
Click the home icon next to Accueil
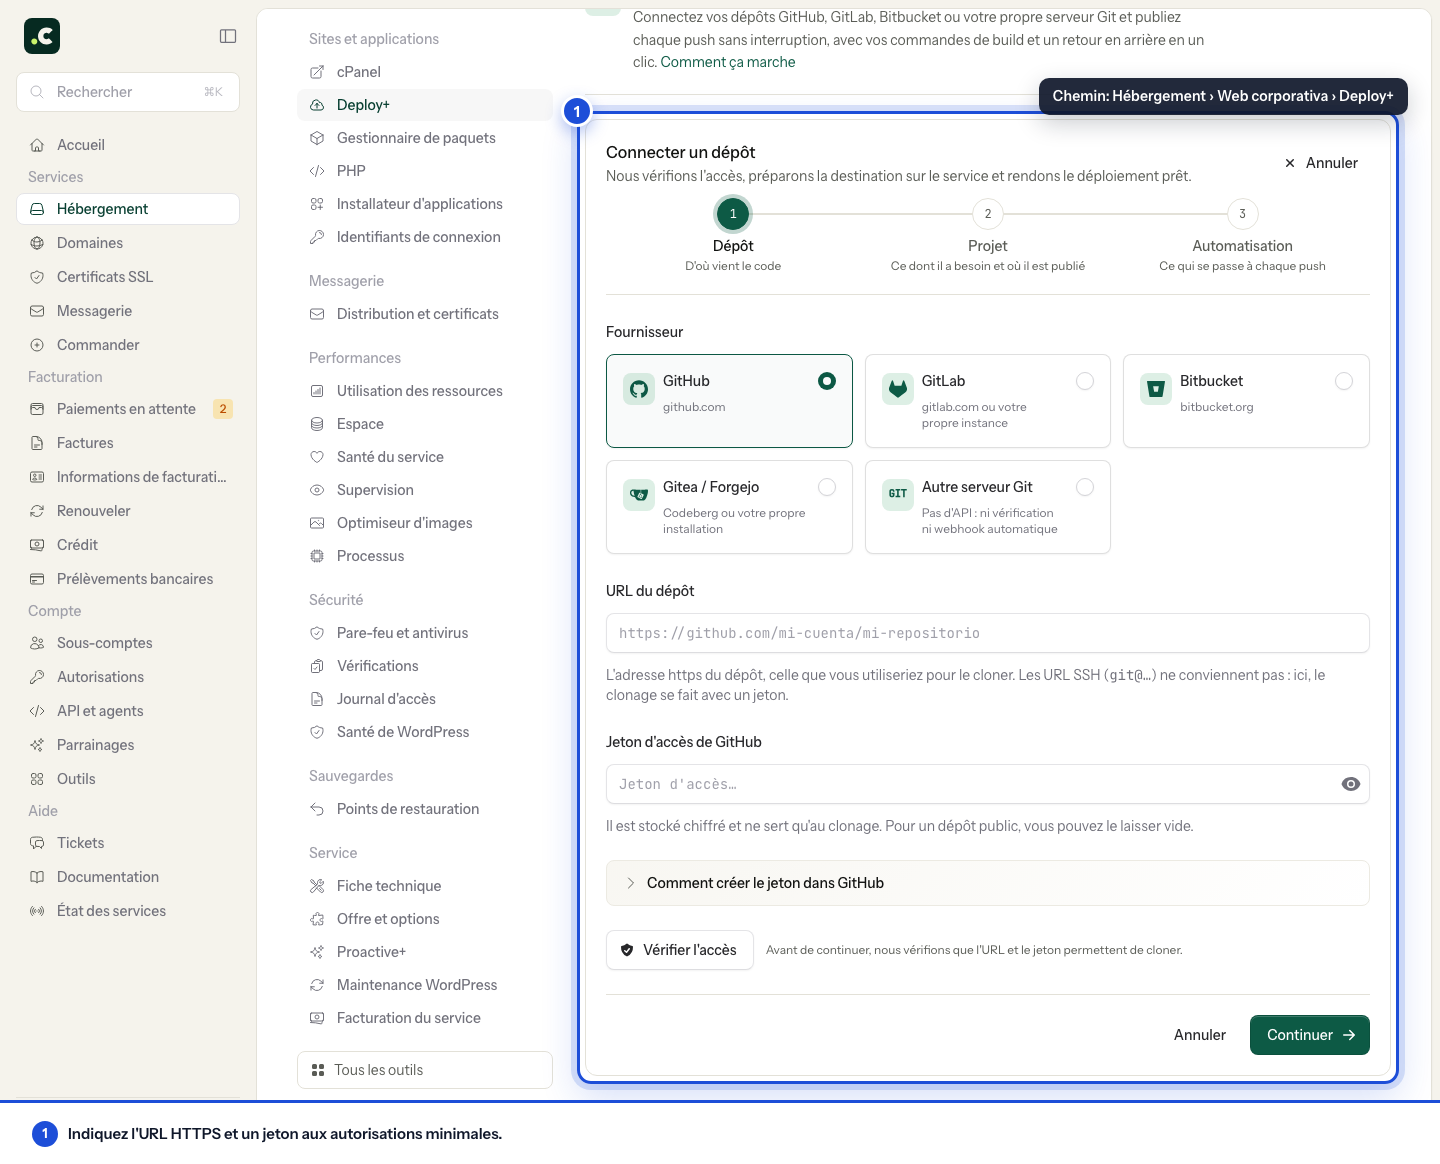point(37,145)
